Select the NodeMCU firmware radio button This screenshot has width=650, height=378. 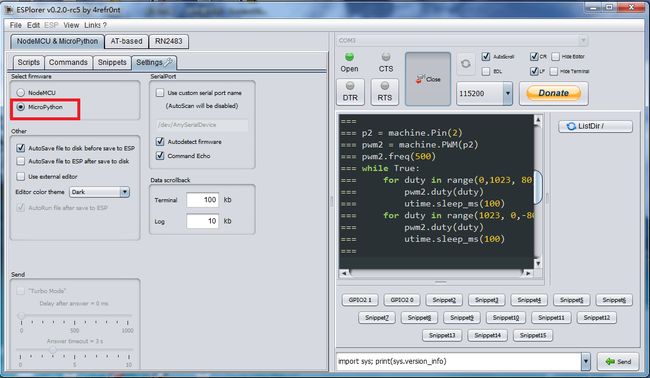(21, 92)
